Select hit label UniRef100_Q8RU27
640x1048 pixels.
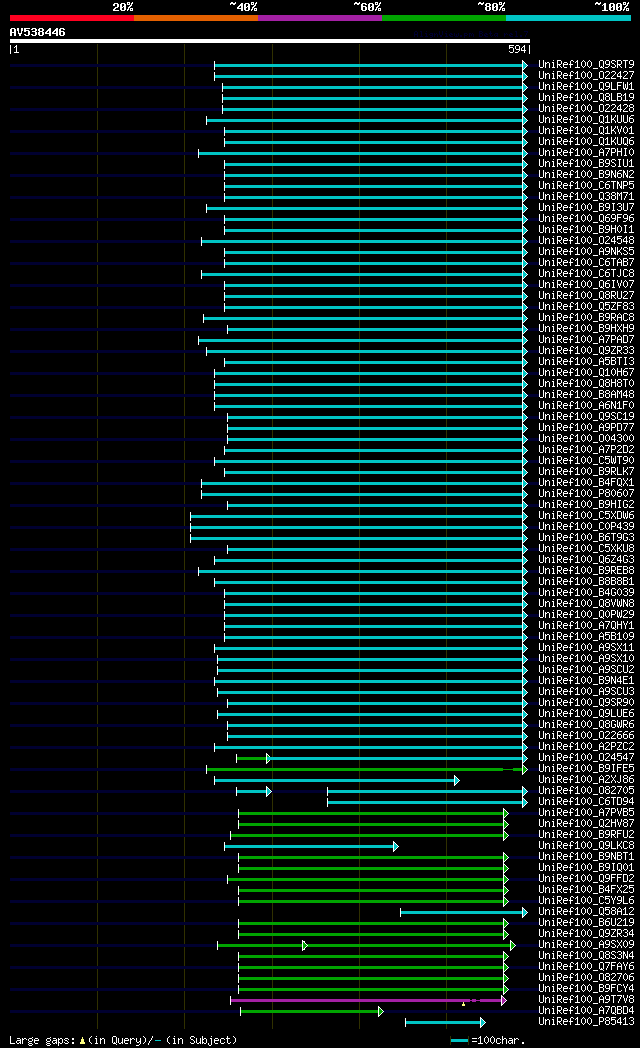(587, 295)
